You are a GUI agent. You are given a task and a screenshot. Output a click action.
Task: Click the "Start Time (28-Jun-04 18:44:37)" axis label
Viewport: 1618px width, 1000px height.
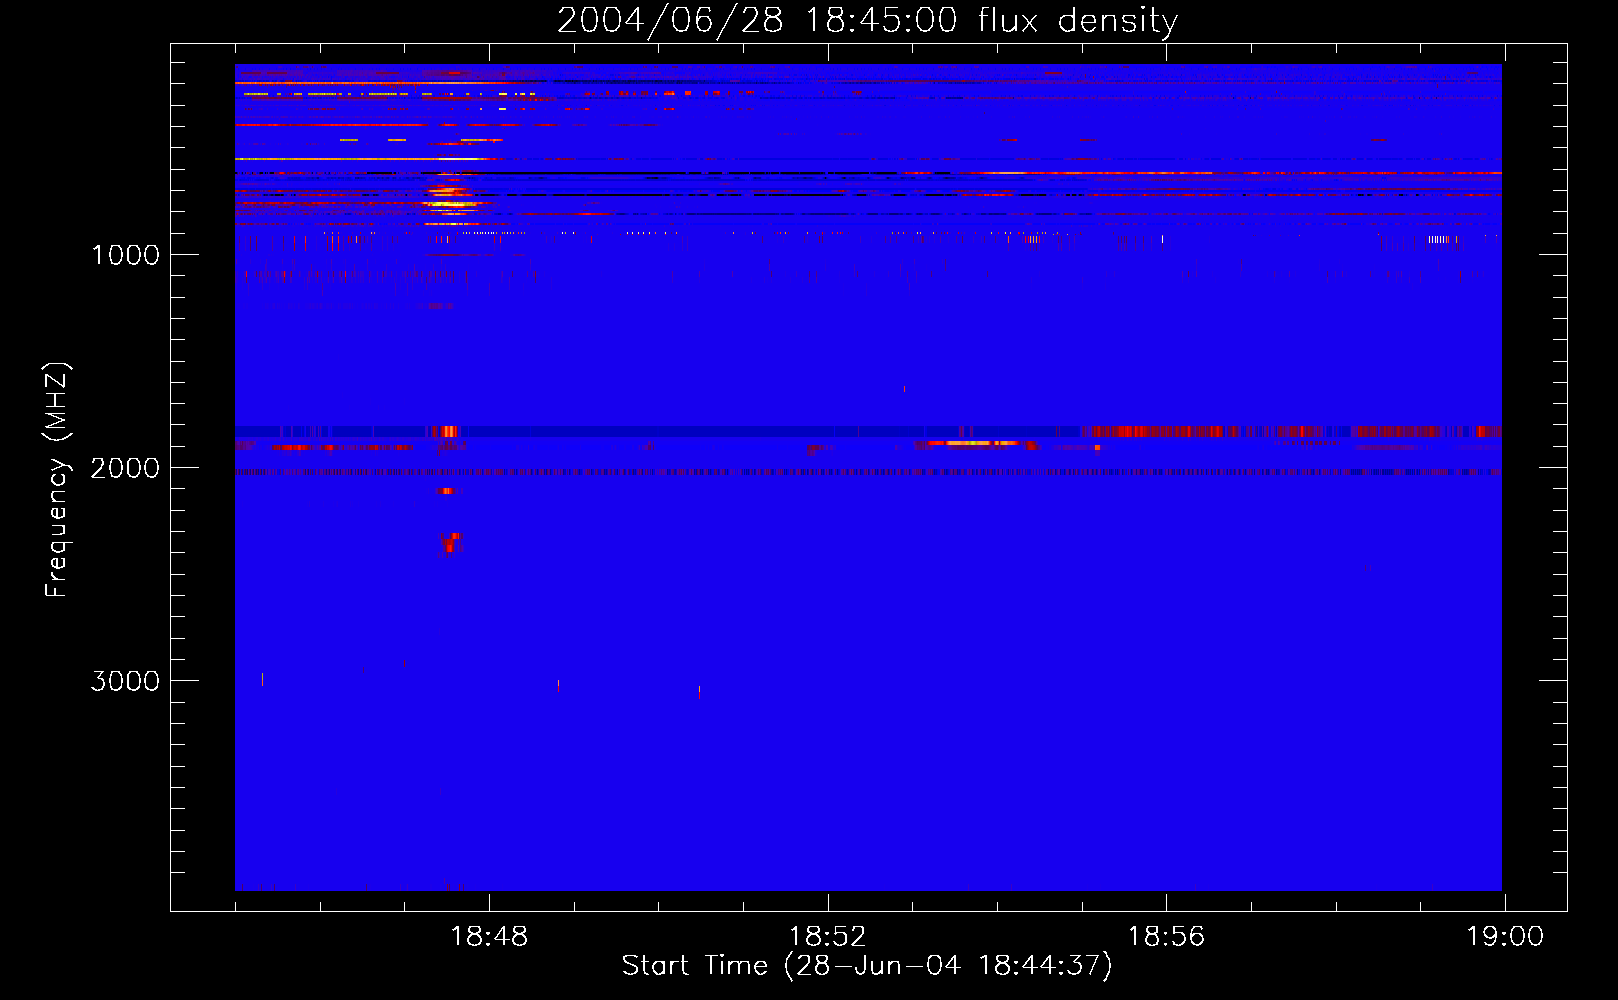(x=867, y=966)
